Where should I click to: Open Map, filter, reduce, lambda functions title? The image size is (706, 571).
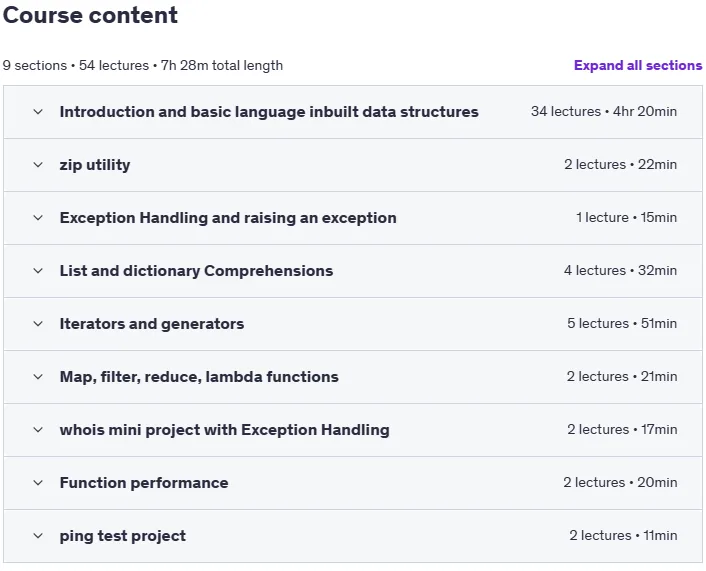pos(199,377)
